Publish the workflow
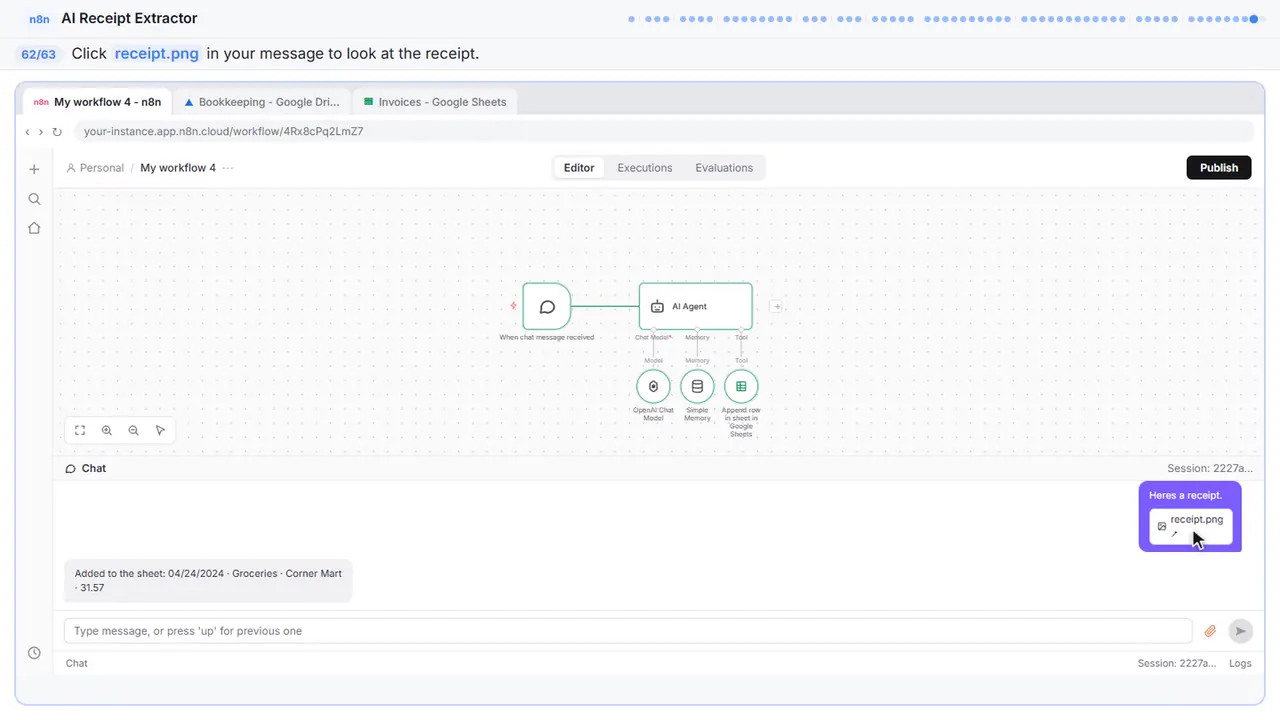 point(1219,168)
